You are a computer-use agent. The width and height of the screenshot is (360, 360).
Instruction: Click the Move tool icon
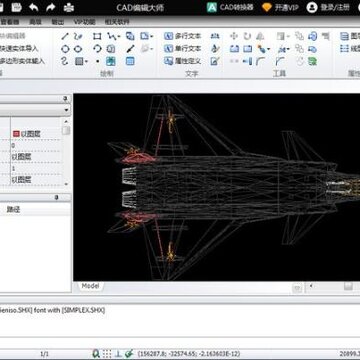tap(234, 36)
